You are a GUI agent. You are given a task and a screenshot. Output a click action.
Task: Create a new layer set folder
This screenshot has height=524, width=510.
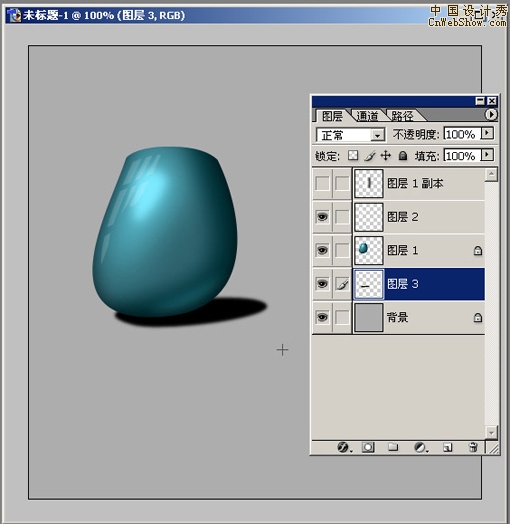(x=393, y=447)
